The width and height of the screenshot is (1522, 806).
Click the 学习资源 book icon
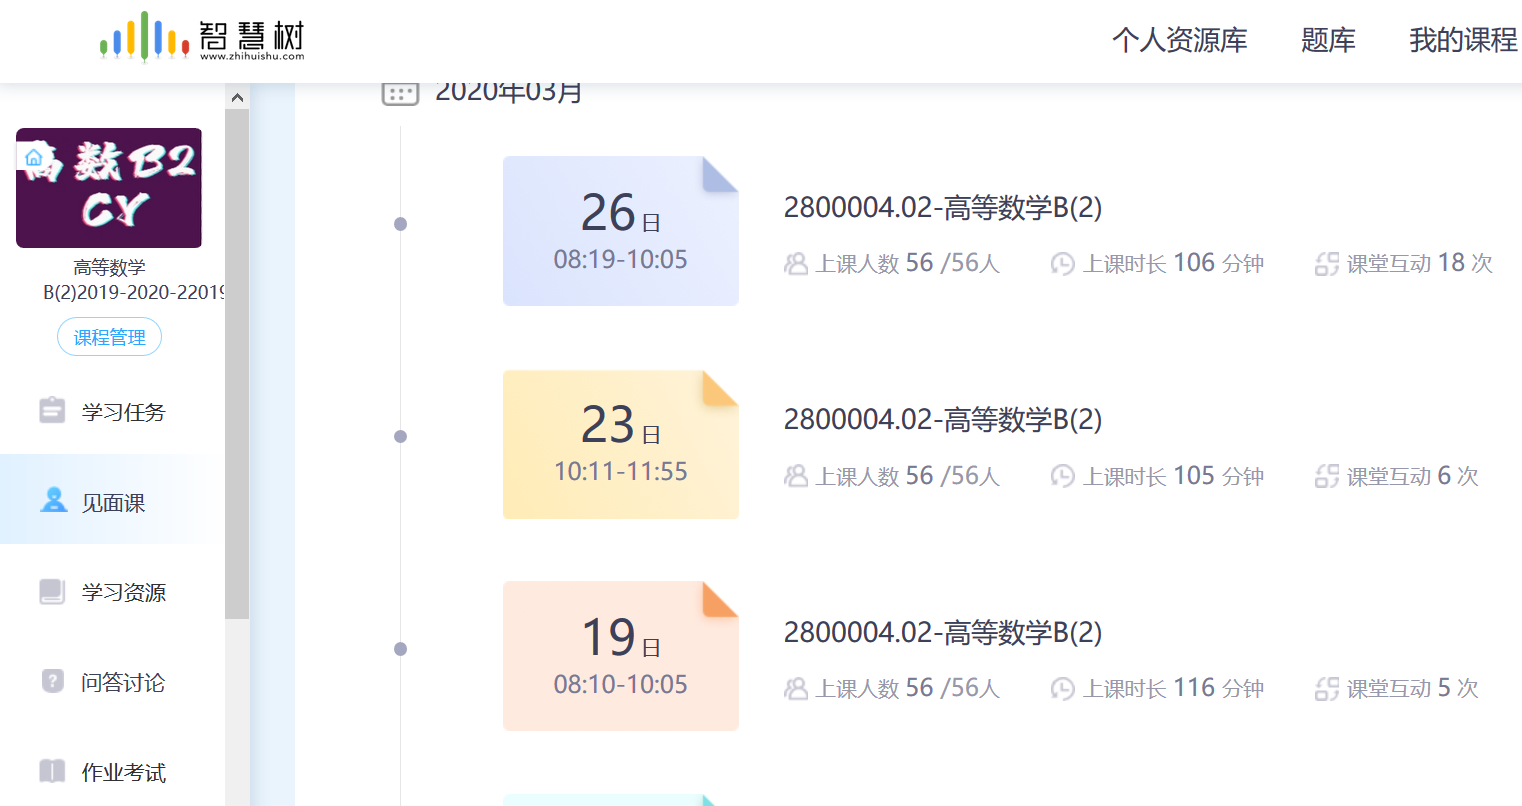click(52, 591)
